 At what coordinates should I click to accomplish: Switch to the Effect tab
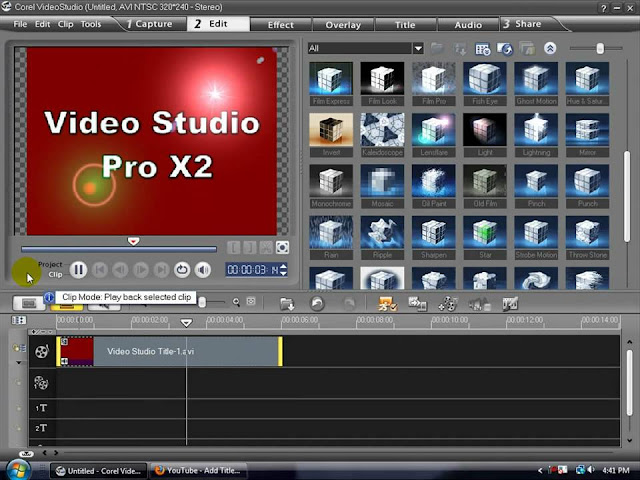[281, 25]
